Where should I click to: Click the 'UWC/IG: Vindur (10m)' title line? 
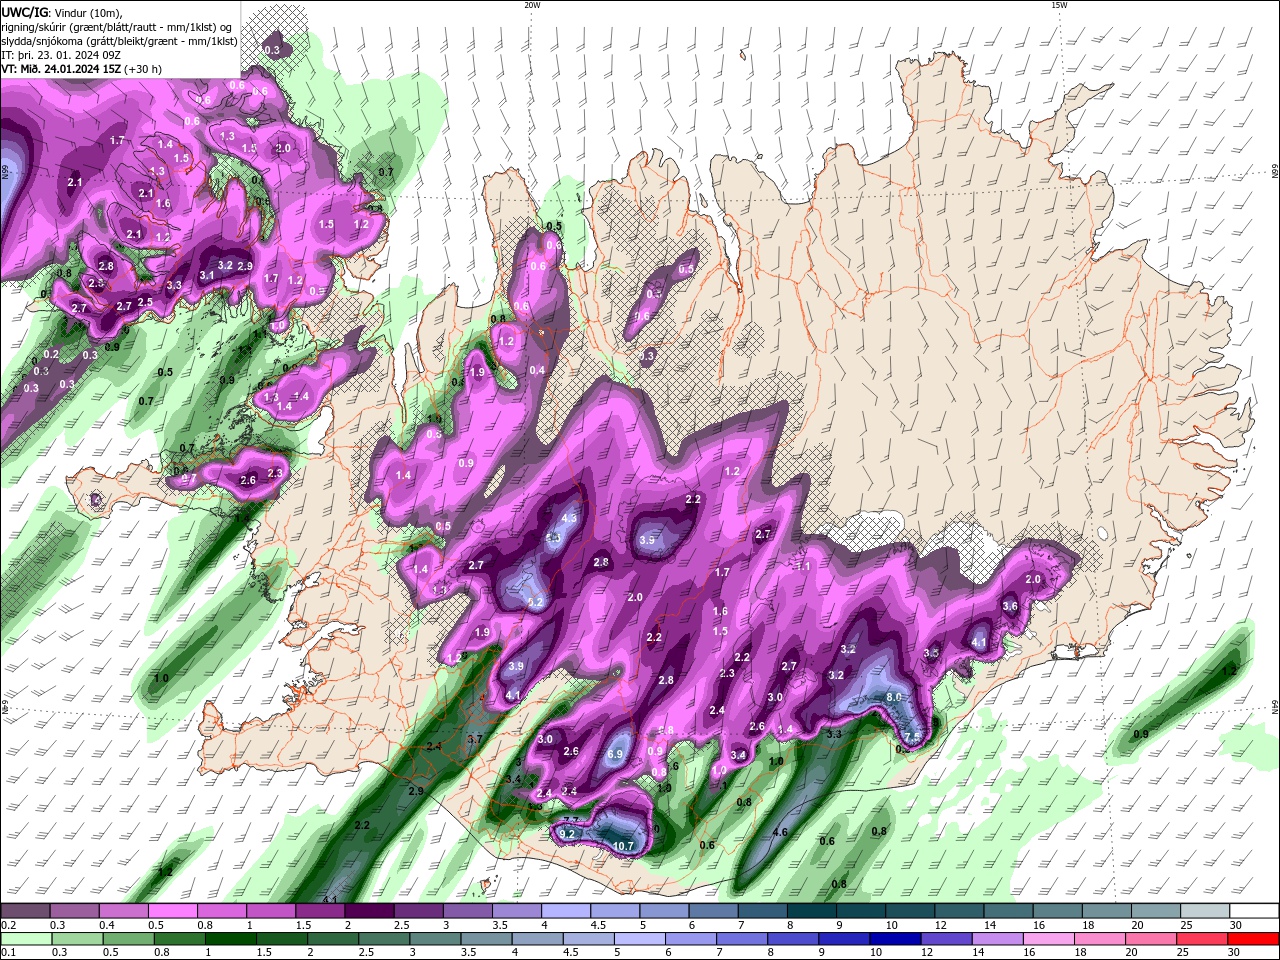pos(61,12)
